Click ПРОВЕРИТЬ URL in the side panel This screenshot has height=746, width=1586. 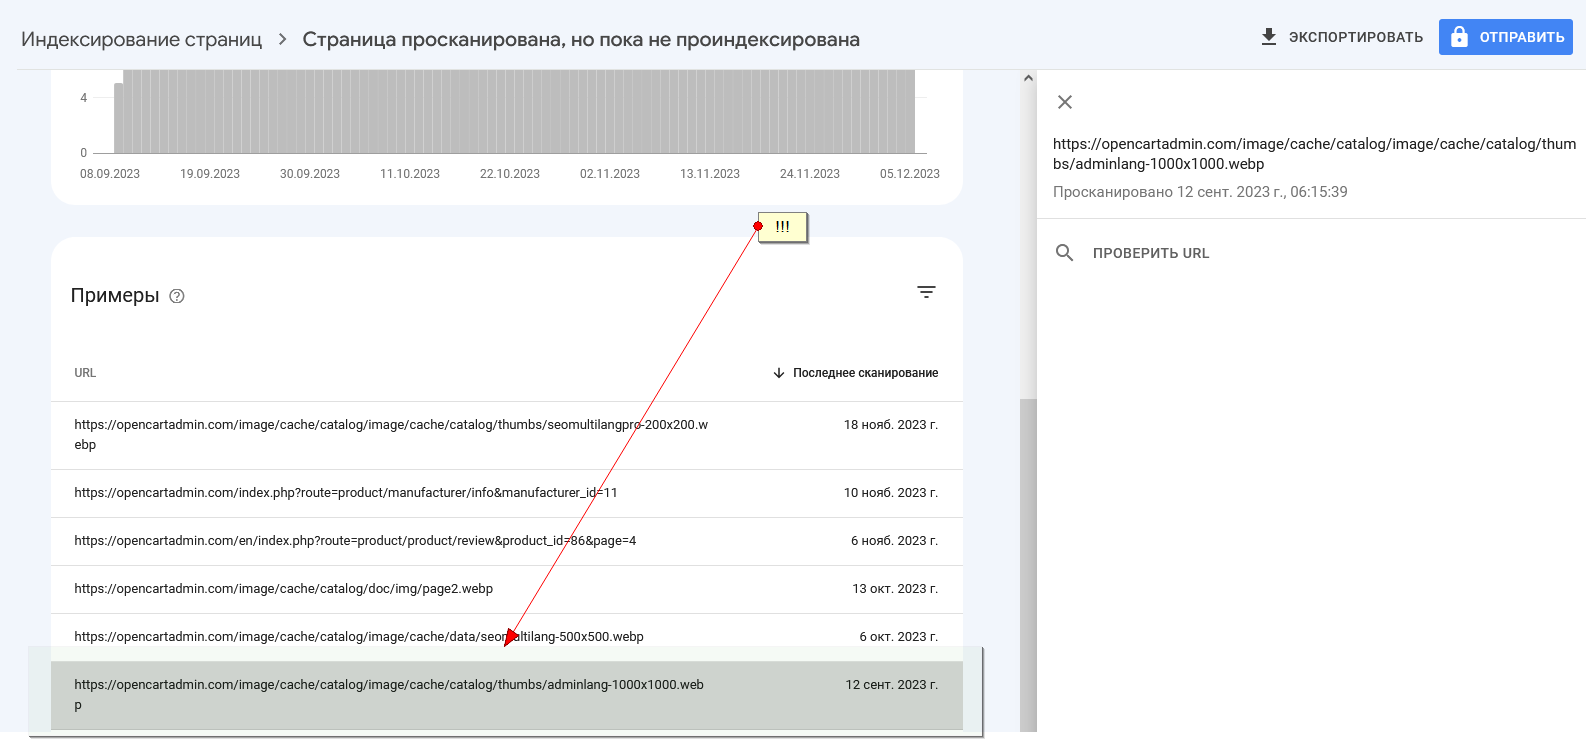coord(1151,253)
